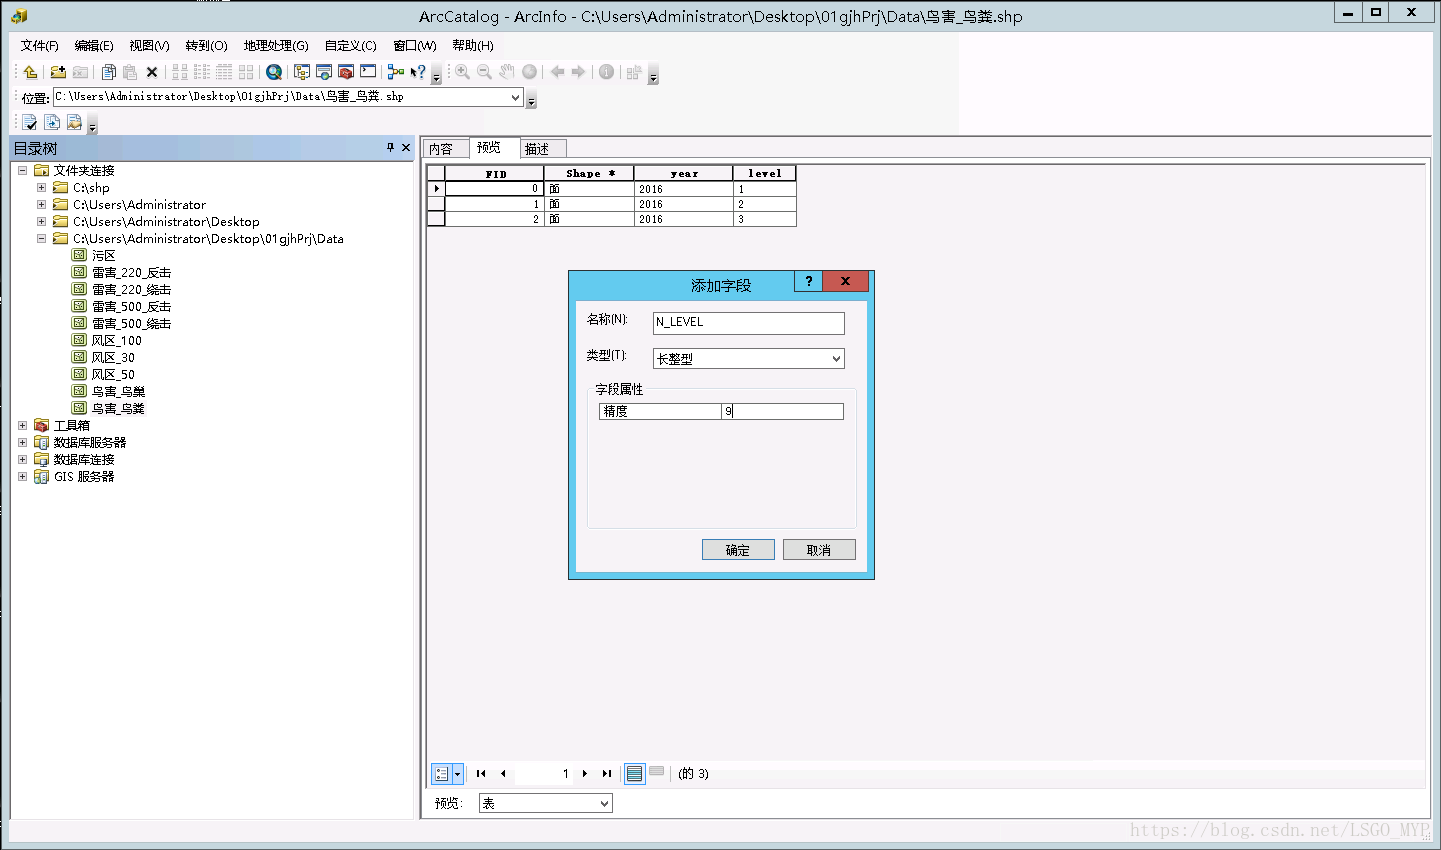This screenshot has width=1441, height=850.
Task: Open the 自定义(C) menu
Action: point(350,45)
